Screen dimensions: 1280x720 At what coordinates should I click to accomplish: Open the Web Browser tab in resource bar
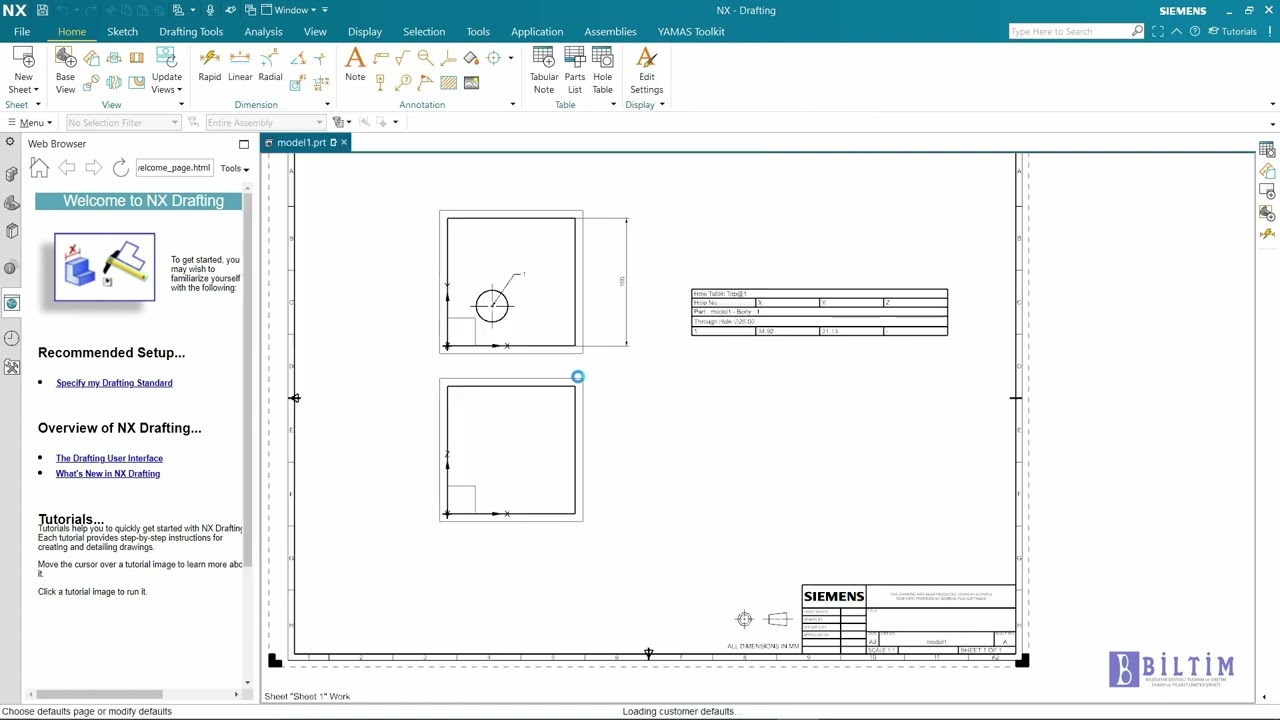pos(11,303)
